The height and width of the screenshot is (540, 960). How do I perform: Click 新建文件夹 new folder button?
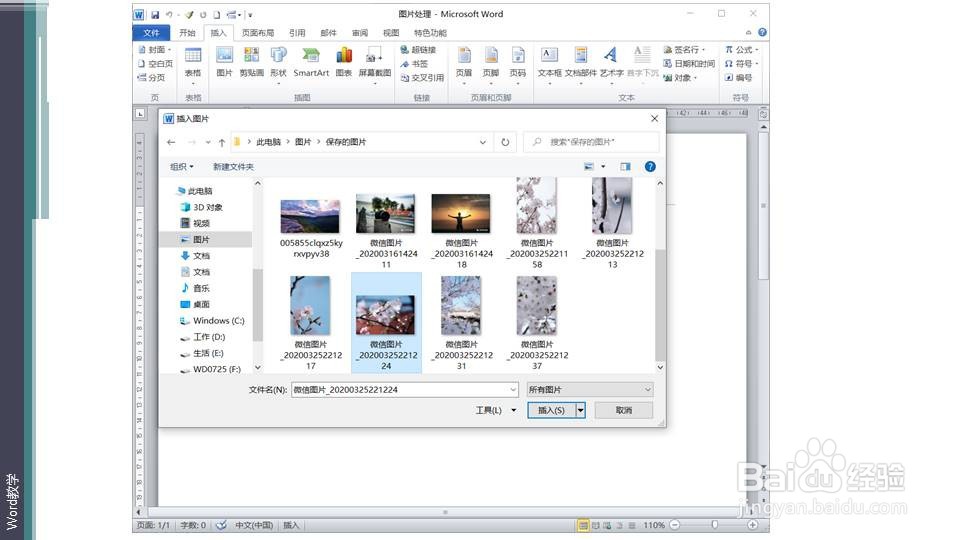[233, 167]
